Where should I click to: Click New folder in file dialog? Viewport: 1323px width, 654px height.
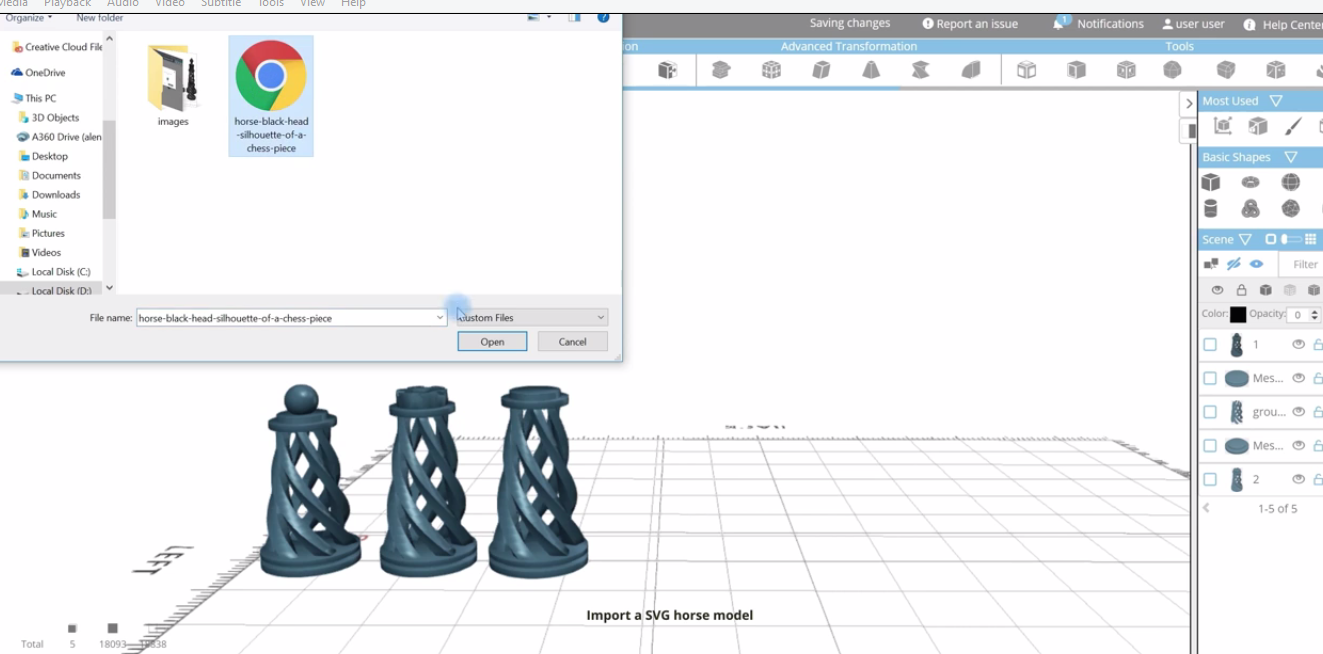point(100,18)
